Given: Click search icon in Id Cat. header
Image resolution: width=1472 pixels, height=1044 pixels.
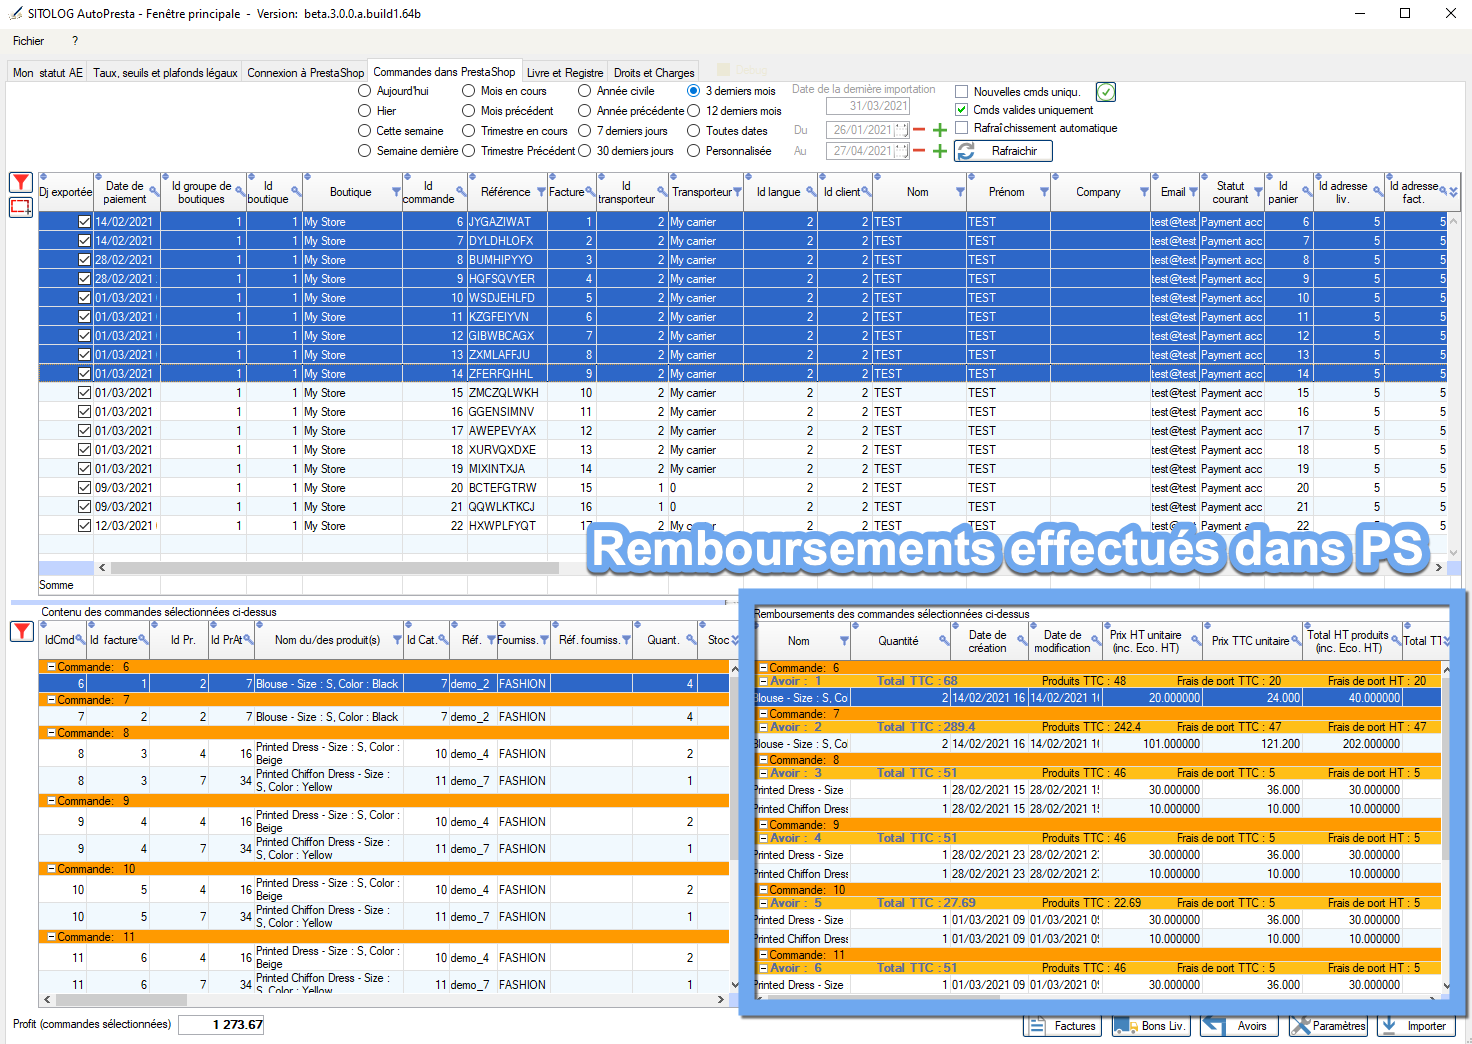Looking at the screenshot, I should point(442,640).
